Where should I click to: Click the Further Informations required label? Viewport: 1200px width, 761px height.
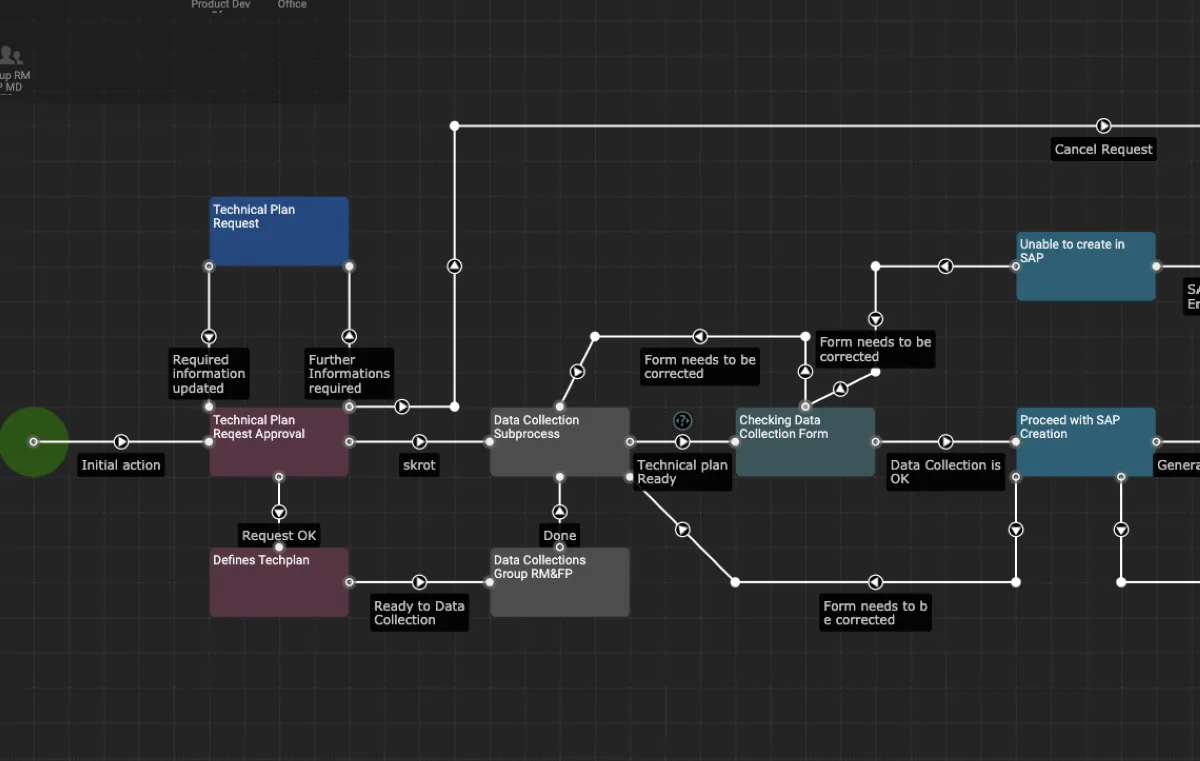point(349,374)
